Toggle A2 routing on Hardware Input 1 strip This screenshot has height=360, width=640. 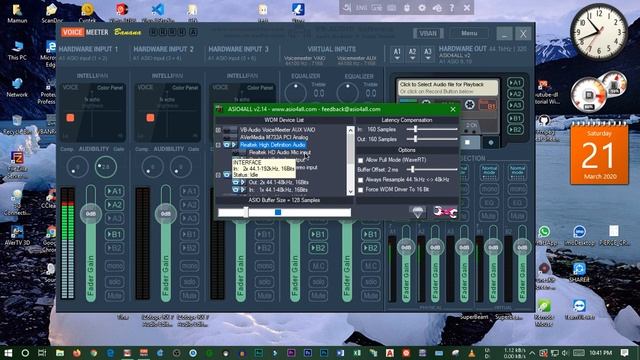click(114, 205)
